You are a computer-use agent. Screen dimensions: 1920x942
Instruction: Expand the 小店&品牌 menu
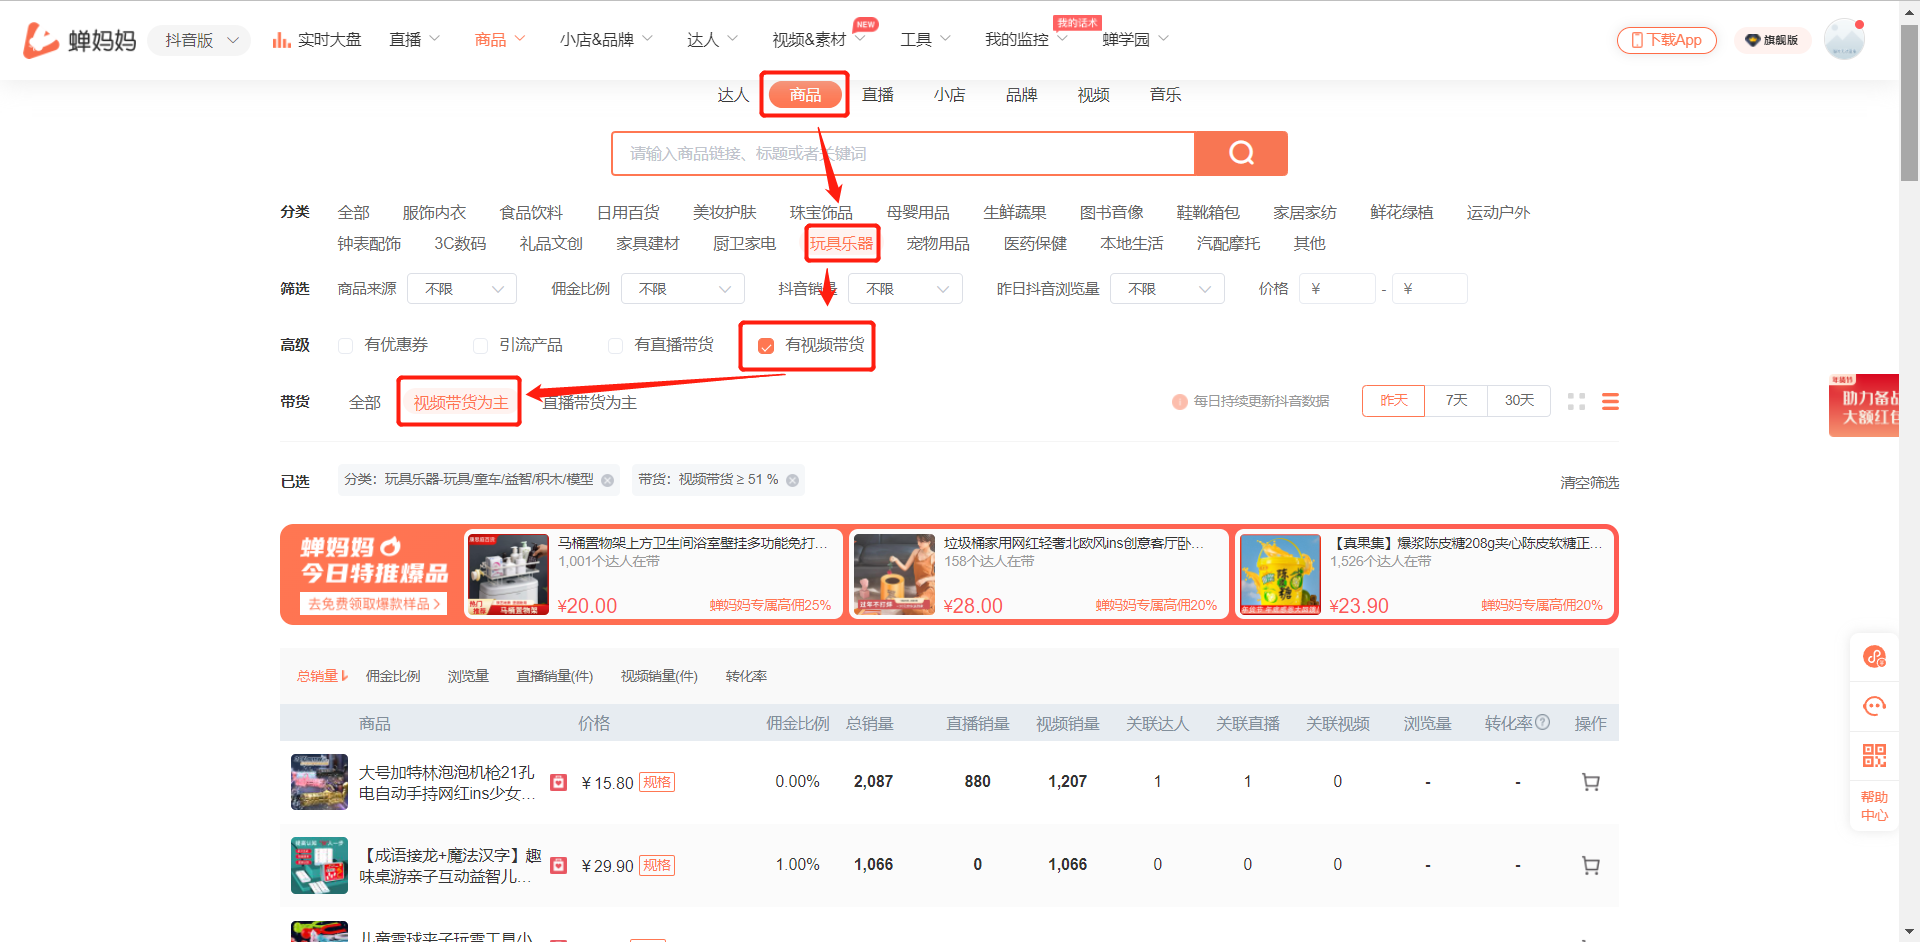tap(606, 40)
